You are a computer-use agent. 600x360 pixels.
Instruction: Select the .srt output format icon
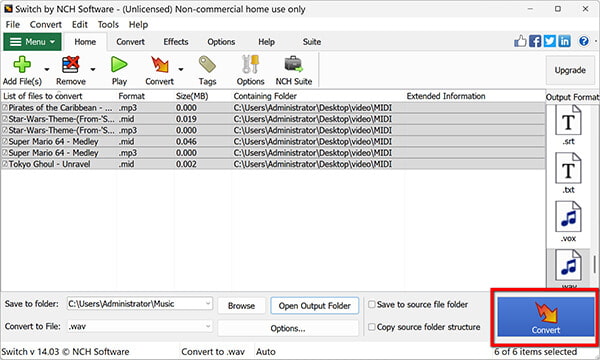[x=568, y=120]
